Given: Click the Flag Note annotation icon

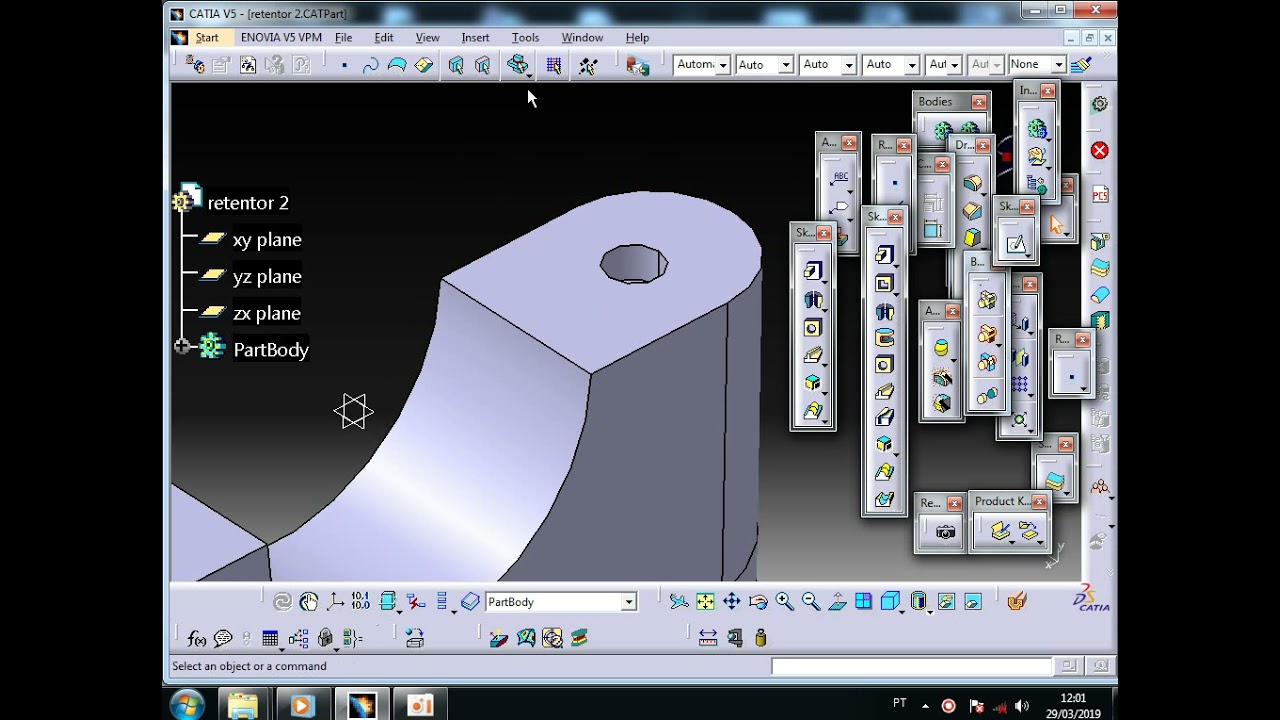Looking at the screenshot, I should coord(840,208).
